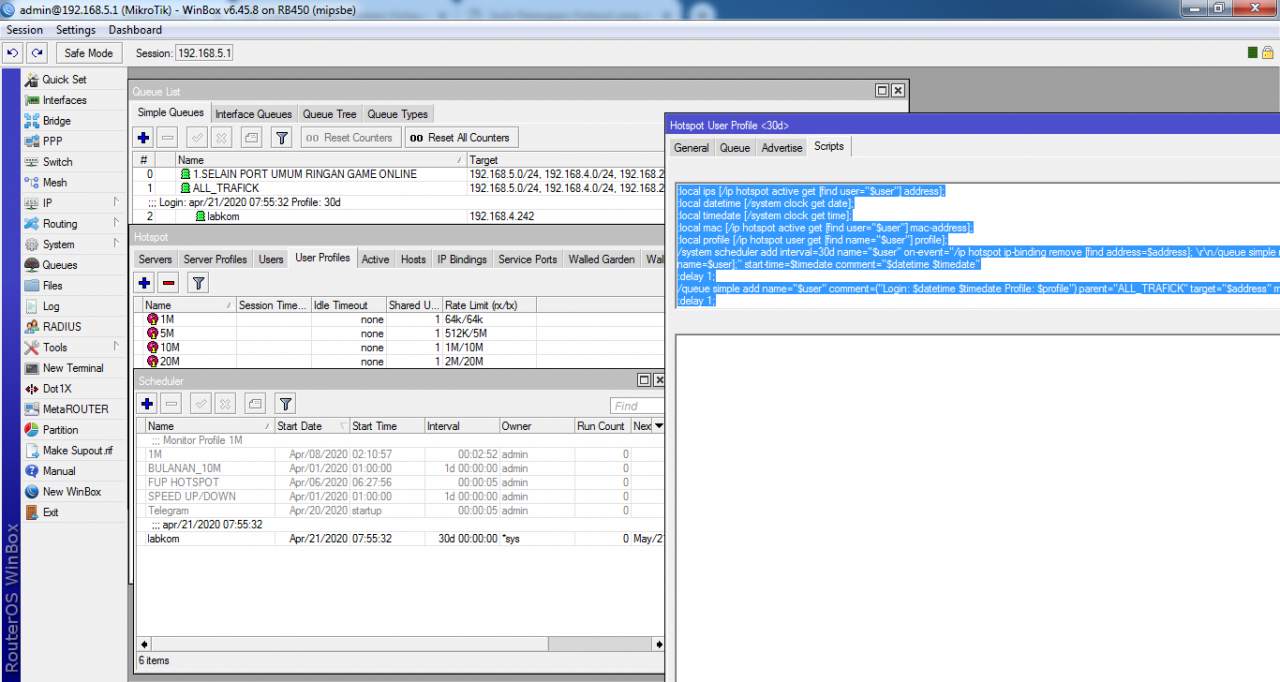Click the scheduler Find search field
Image resolution: width=1280 pixels, height=682 pixels.
tap(636, 406)
